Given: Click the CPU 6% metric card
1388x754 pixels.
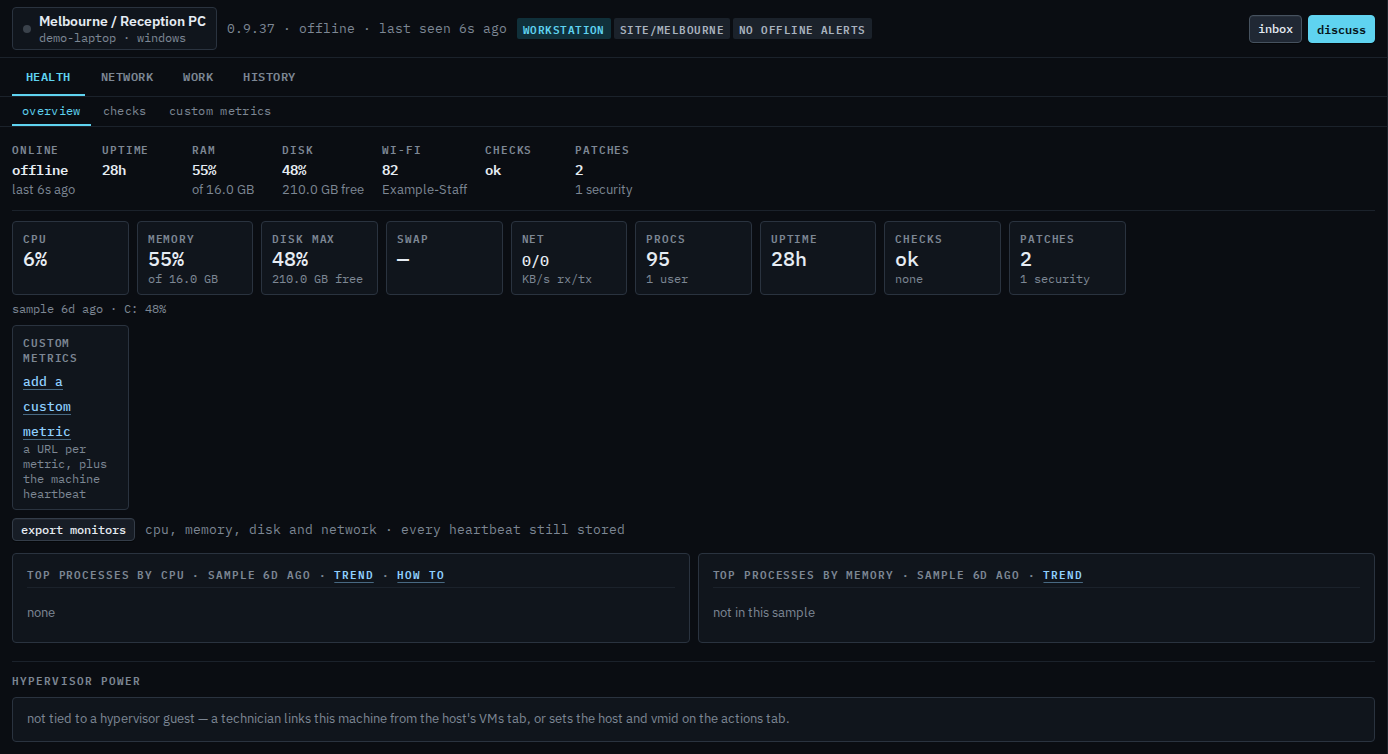Looking at the screenshot, I should [x=70, y=258].
